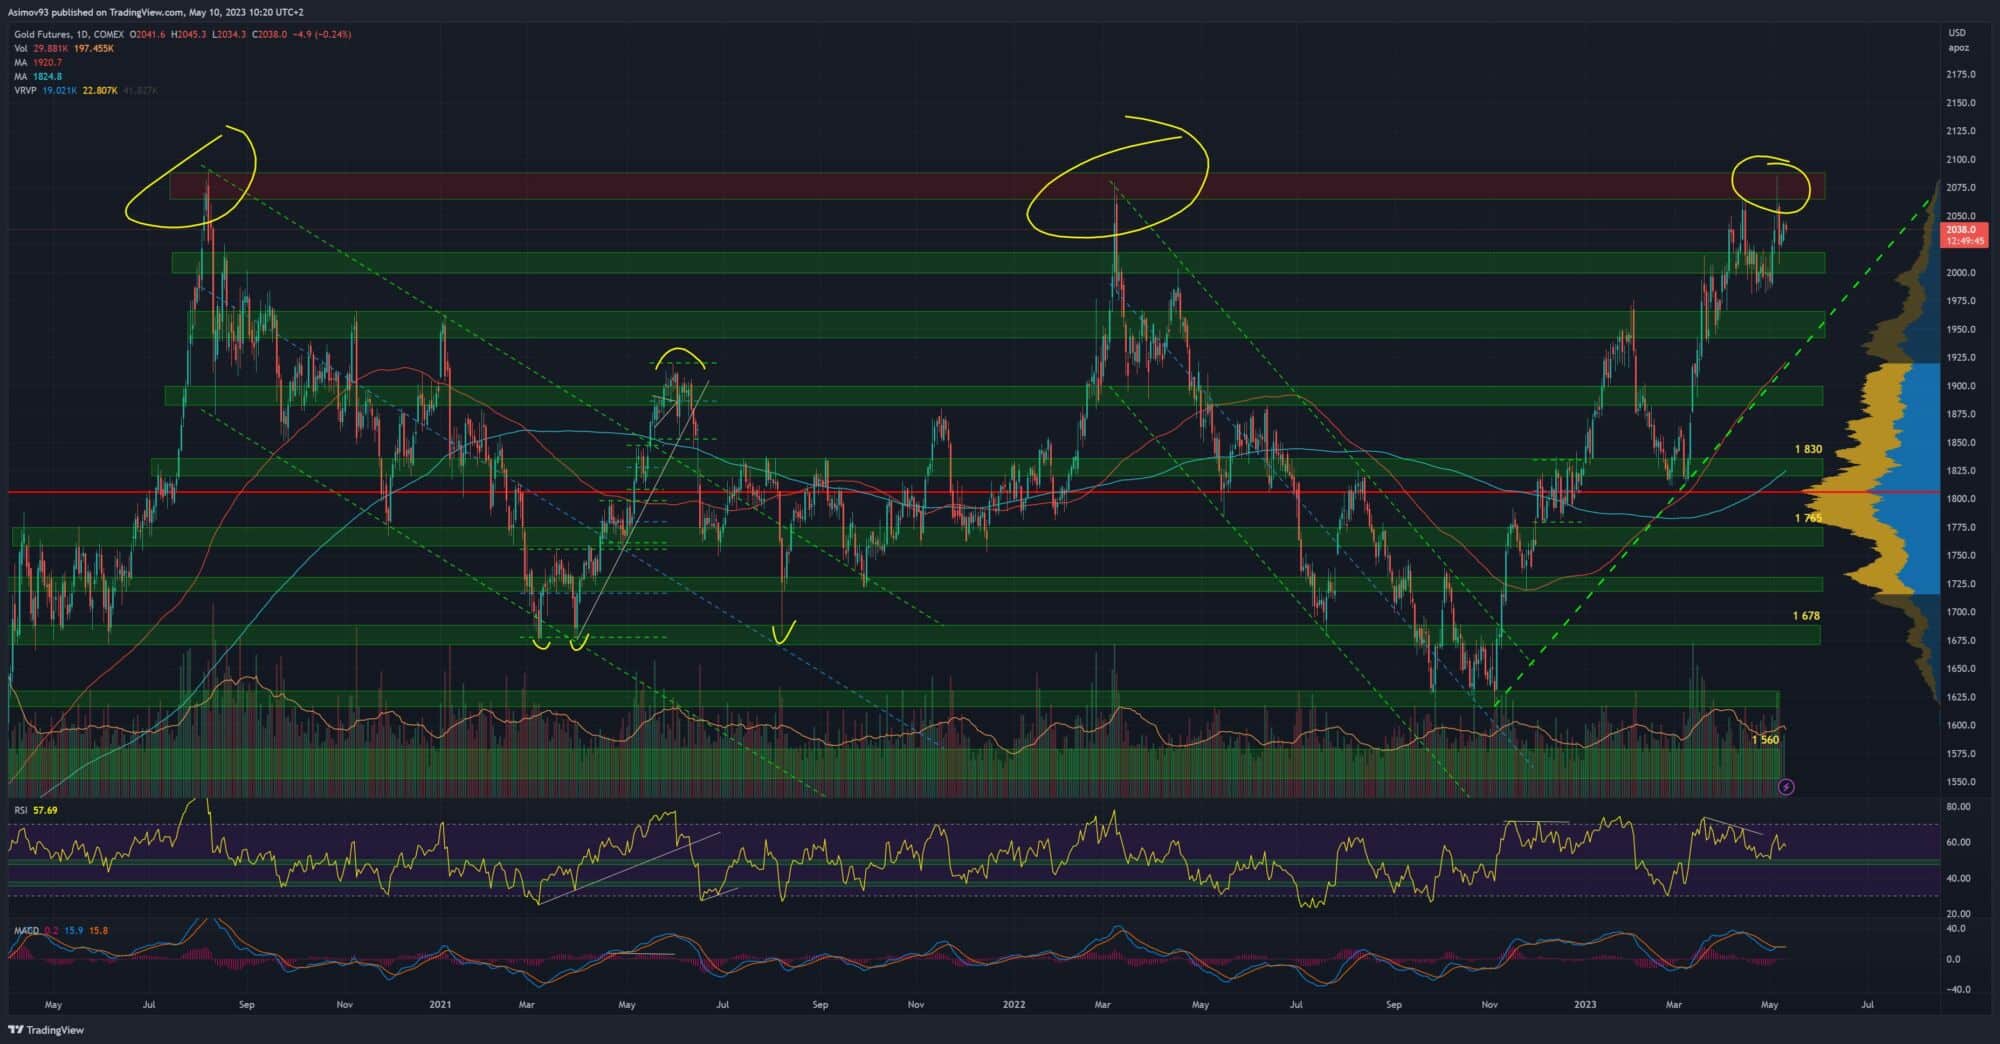The width and height of the screenshot is (2000, 1044).
Task: Open the apoz unit selector on price axis
Action: click(x=1958, y=47)
